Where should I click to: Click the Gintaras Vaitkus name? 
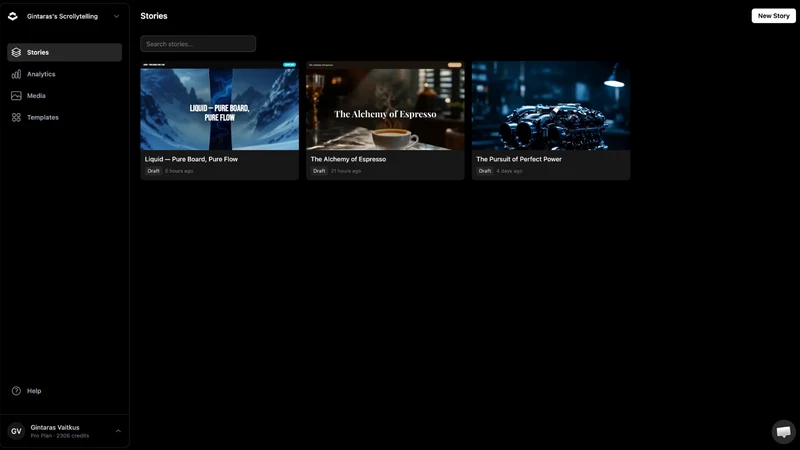(x=55, y=428)
